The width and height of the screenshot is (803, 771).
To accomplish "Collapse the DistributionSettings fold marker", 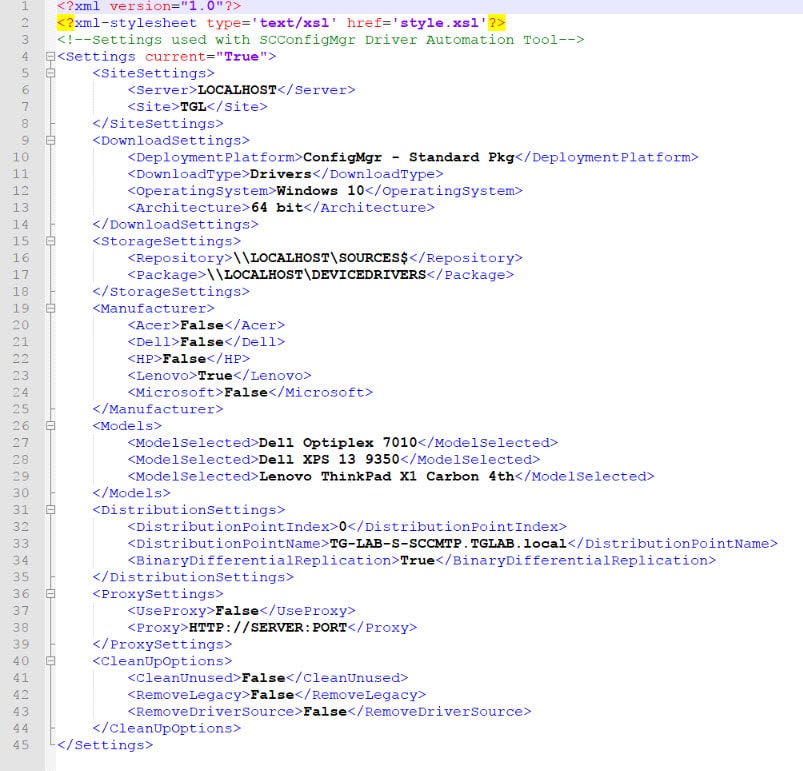I will (x=50, y=509).
